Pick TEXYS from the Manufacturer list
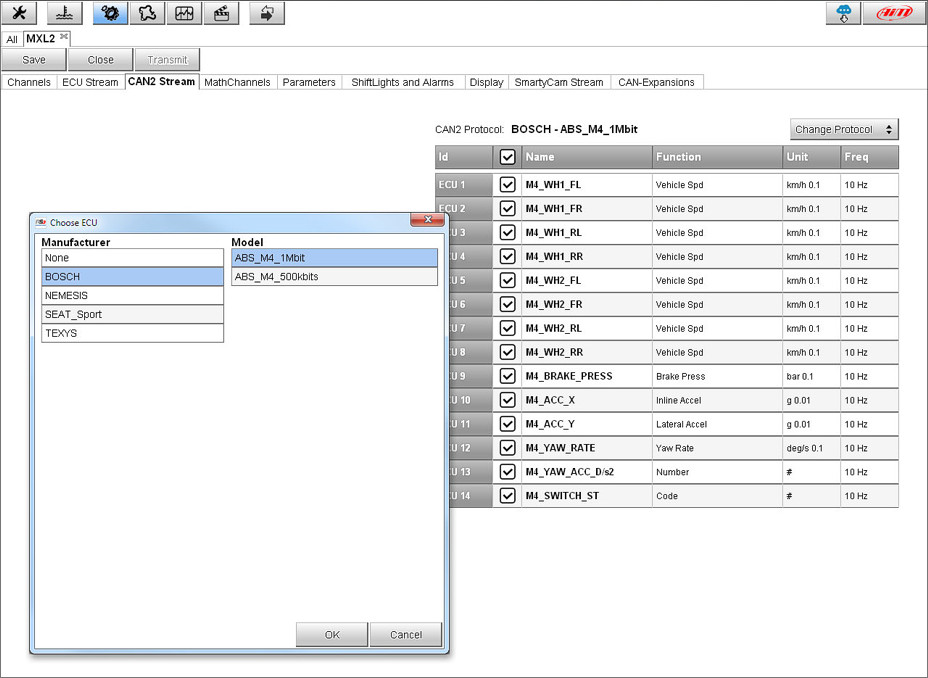 133,333
